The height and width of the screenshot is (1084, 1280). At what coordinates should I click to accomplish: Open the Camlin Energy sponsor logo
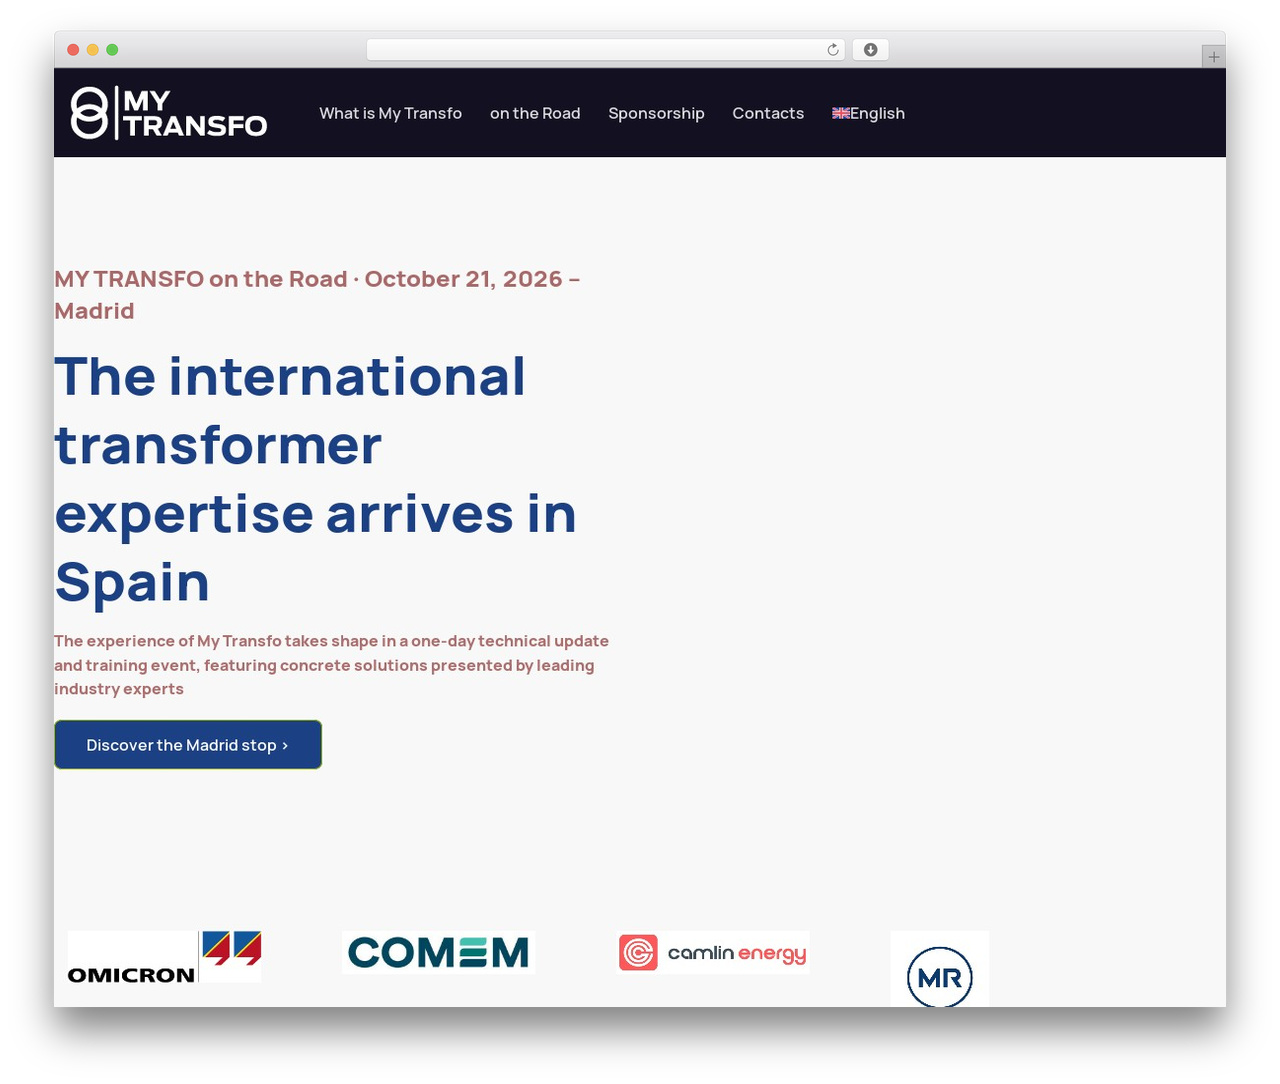(x=713, y=952)
